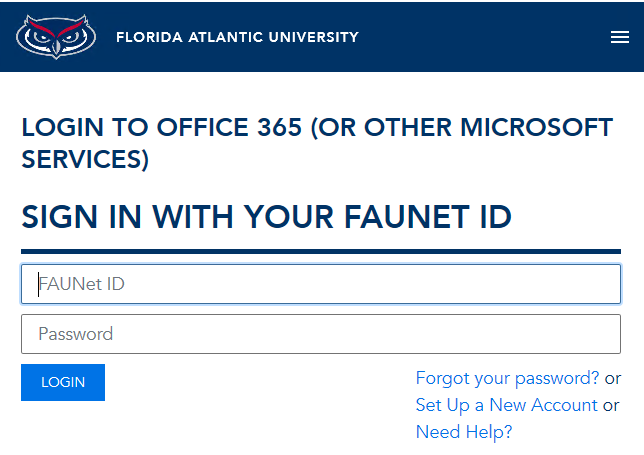Click the navy header bar between title and menu
This screenshot has height=455, width=644.
[x=480, y=38]
